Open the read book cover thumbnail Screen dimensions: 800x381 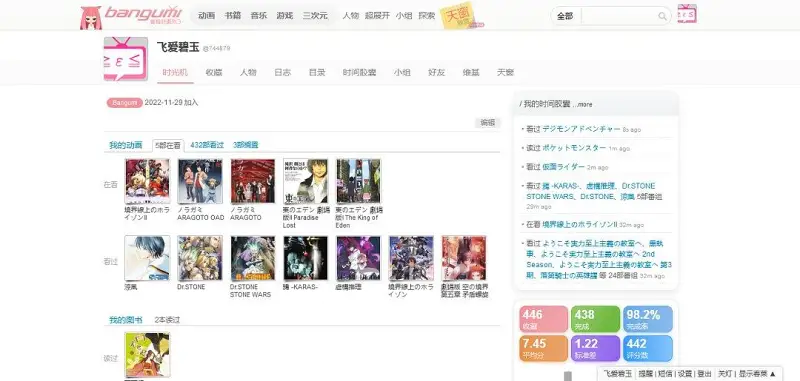click(x=147, y=355)
